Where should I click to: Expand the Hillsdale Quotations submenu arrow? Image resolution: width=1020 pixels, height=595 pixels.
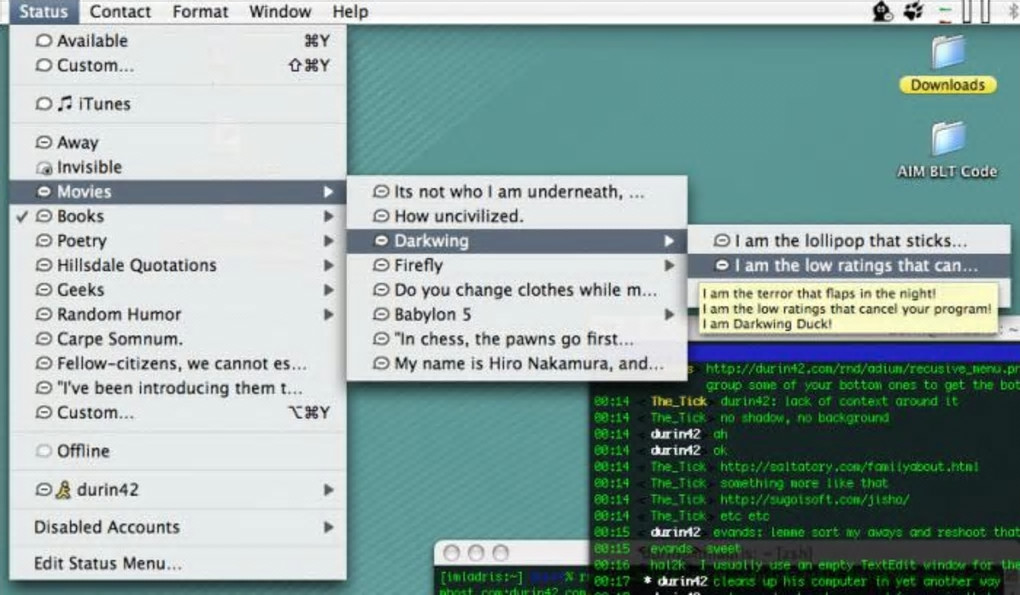(x=329, y=265)
